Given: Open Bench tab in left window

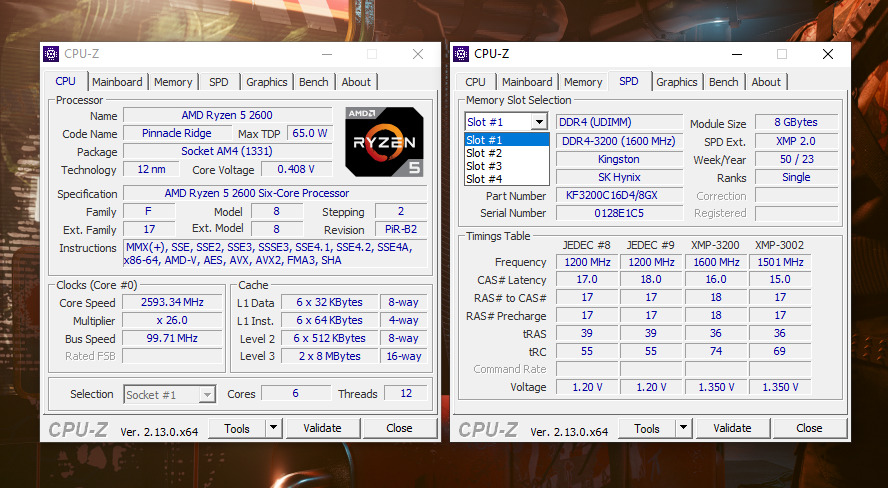Looking at the screenshot, I should coord(314,82).
